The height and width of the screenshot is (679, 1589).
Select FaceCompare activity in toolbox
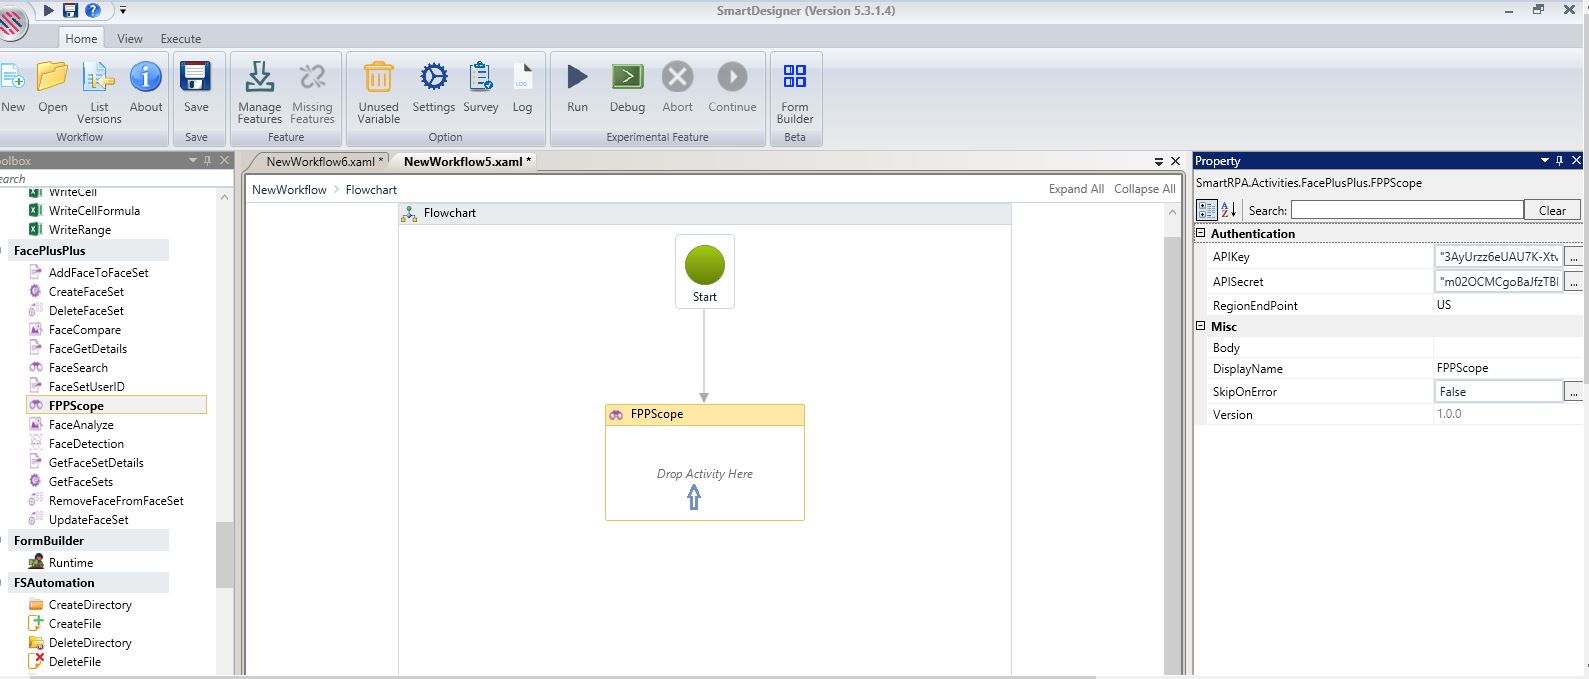point(85,330)
